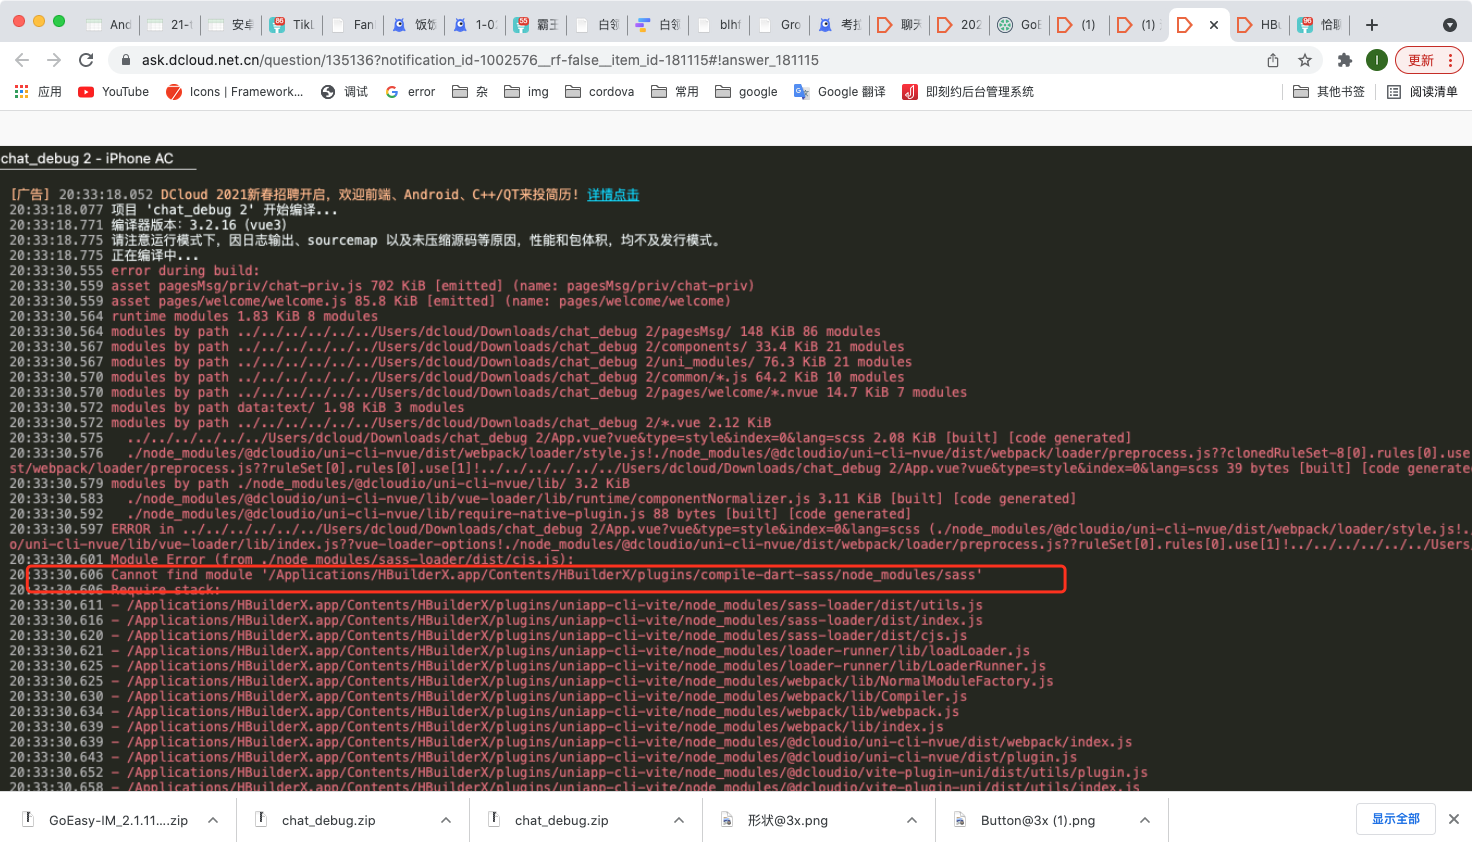
Task: Open the YouTube bookmark
Action: pyautogui.click(x=113, y=92)
